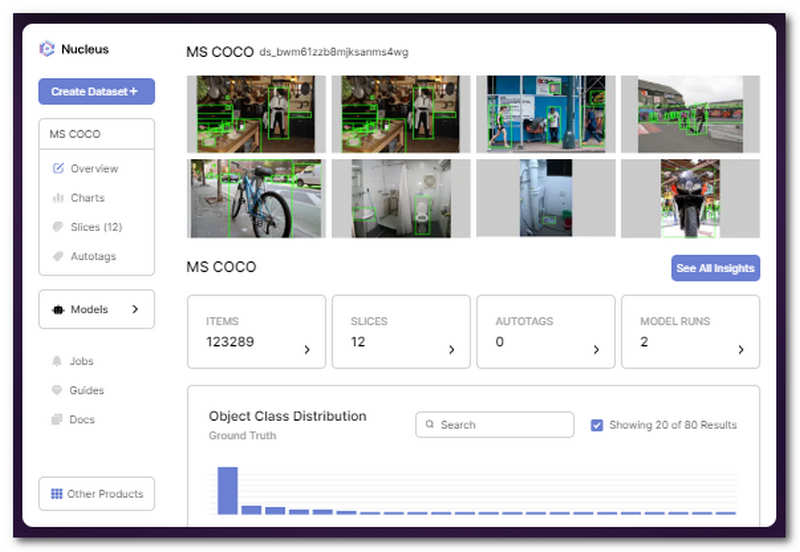Click the Autotags tag icon

coord(58,256)
